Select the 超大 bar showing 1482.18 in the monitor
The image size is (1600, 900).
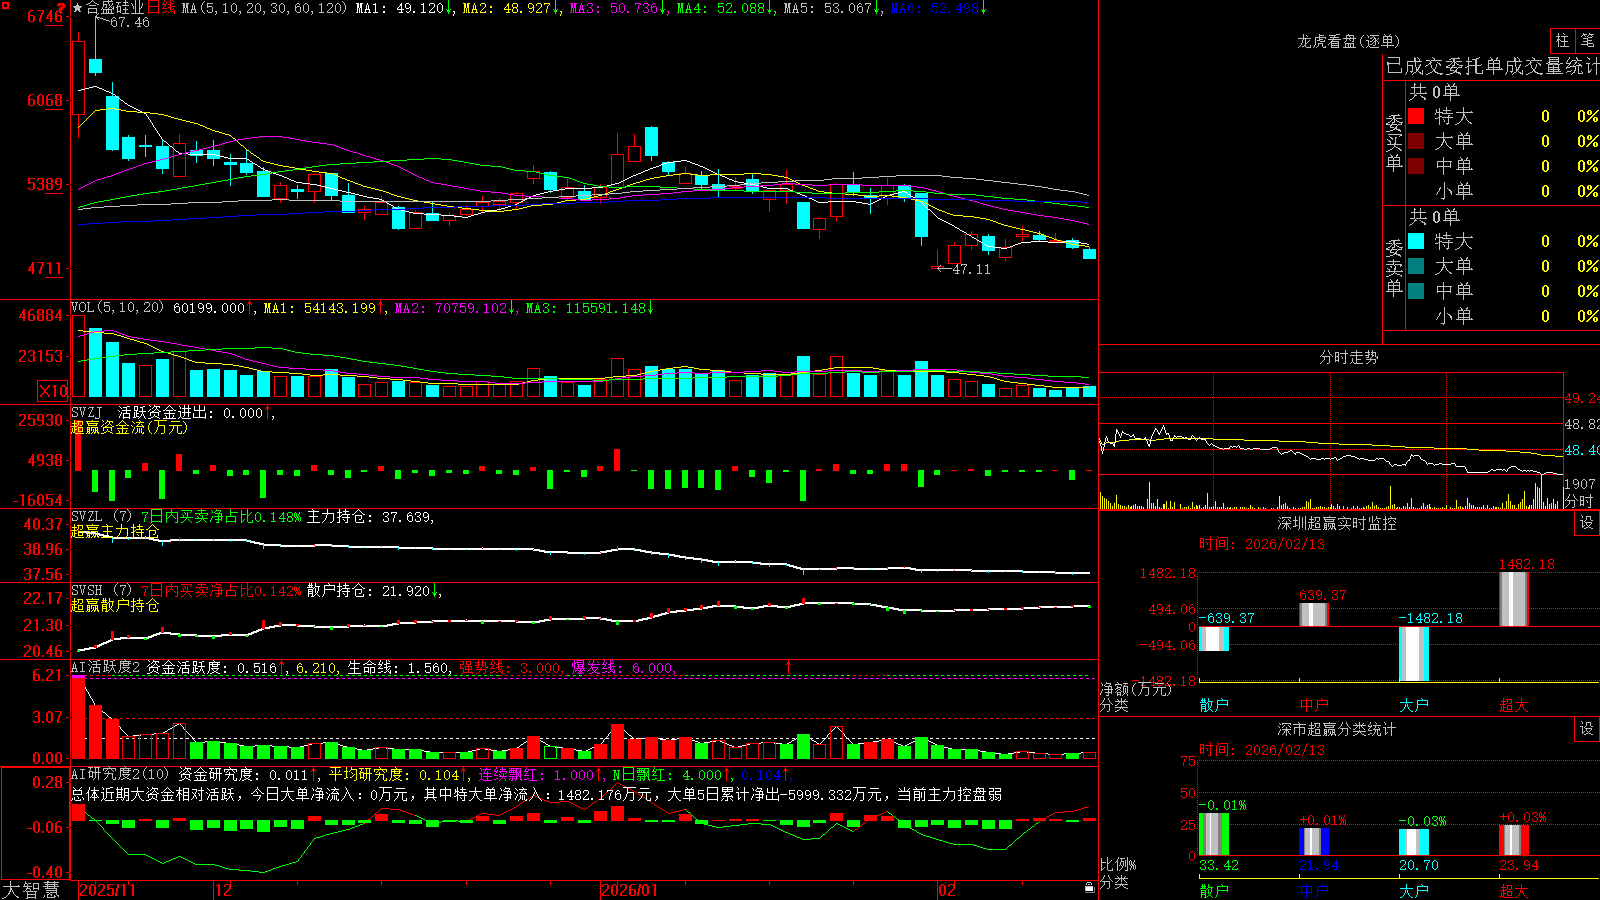[x=1514, y=599]
